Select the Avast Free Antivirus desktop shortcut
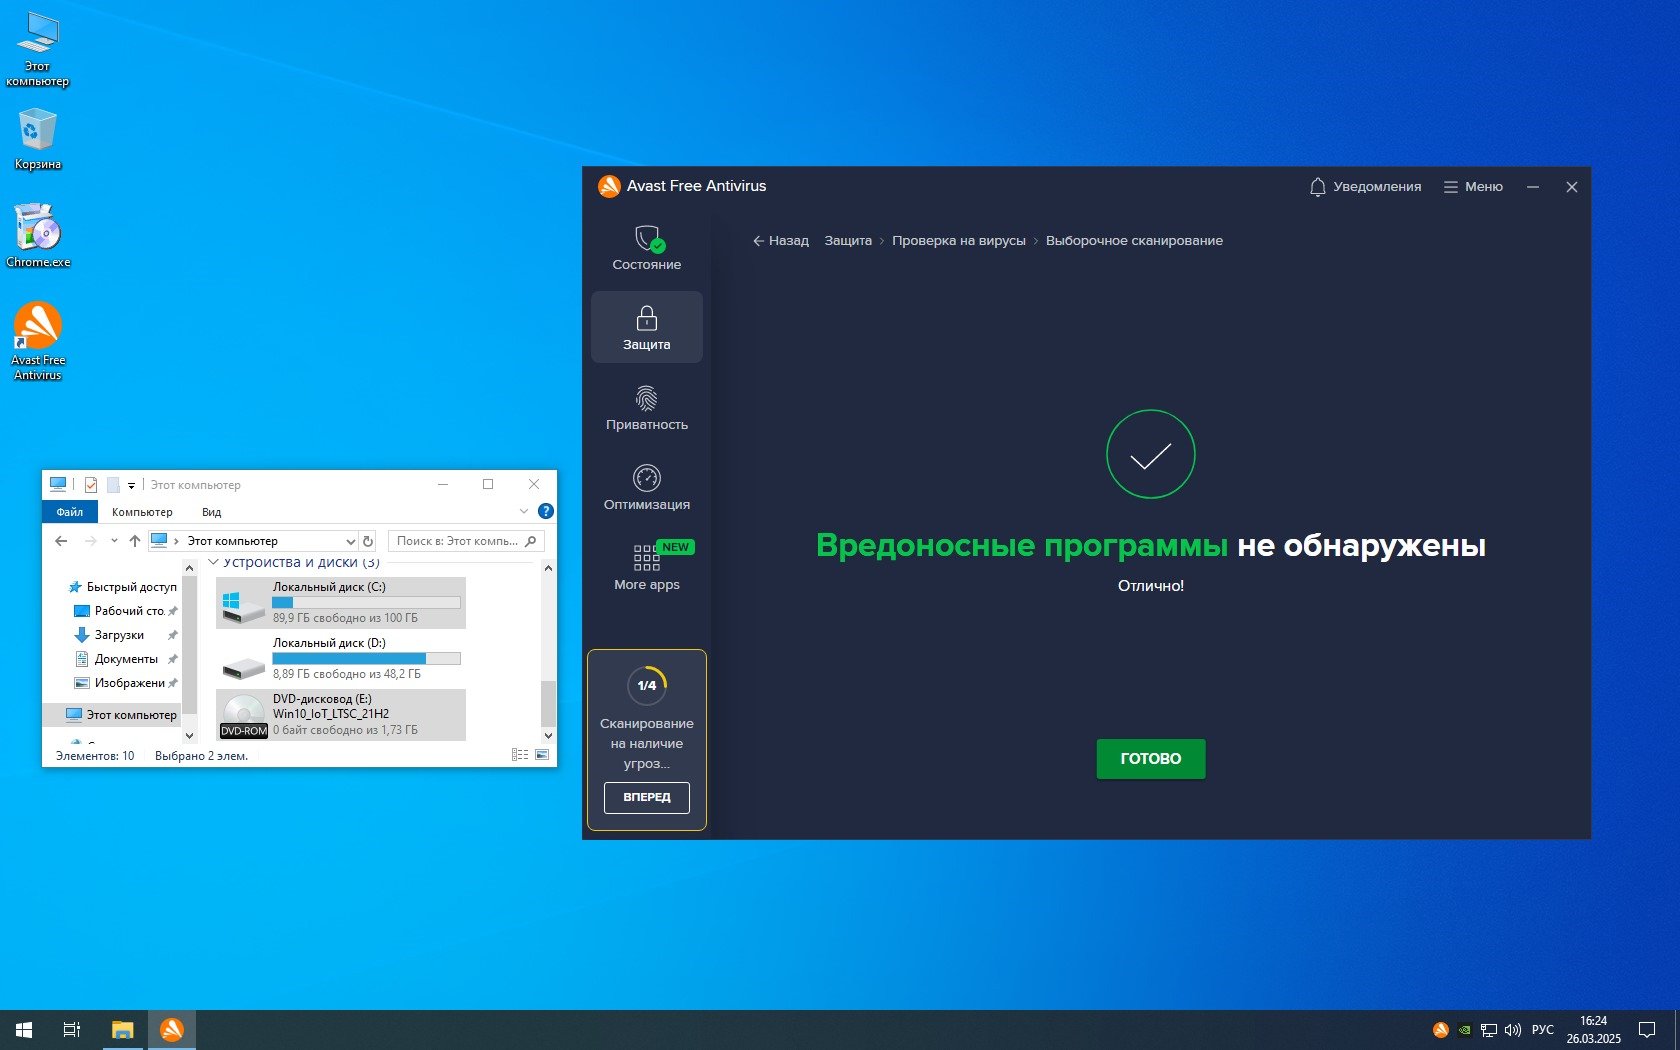This screenshot has width=1680, height=1050. [x=38, y=341]
